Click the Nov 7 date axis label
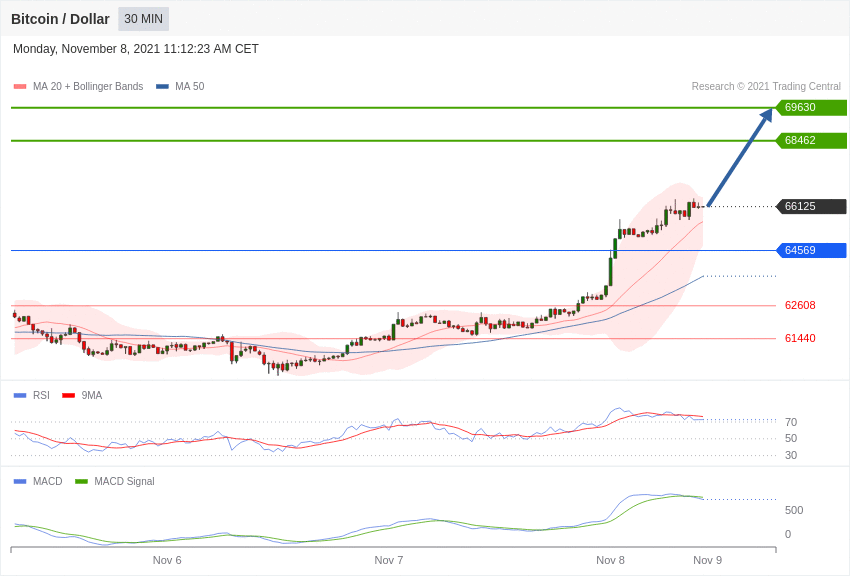Image resolution: width=850 pixels, height=576 pixels. (x=389, y=560)
